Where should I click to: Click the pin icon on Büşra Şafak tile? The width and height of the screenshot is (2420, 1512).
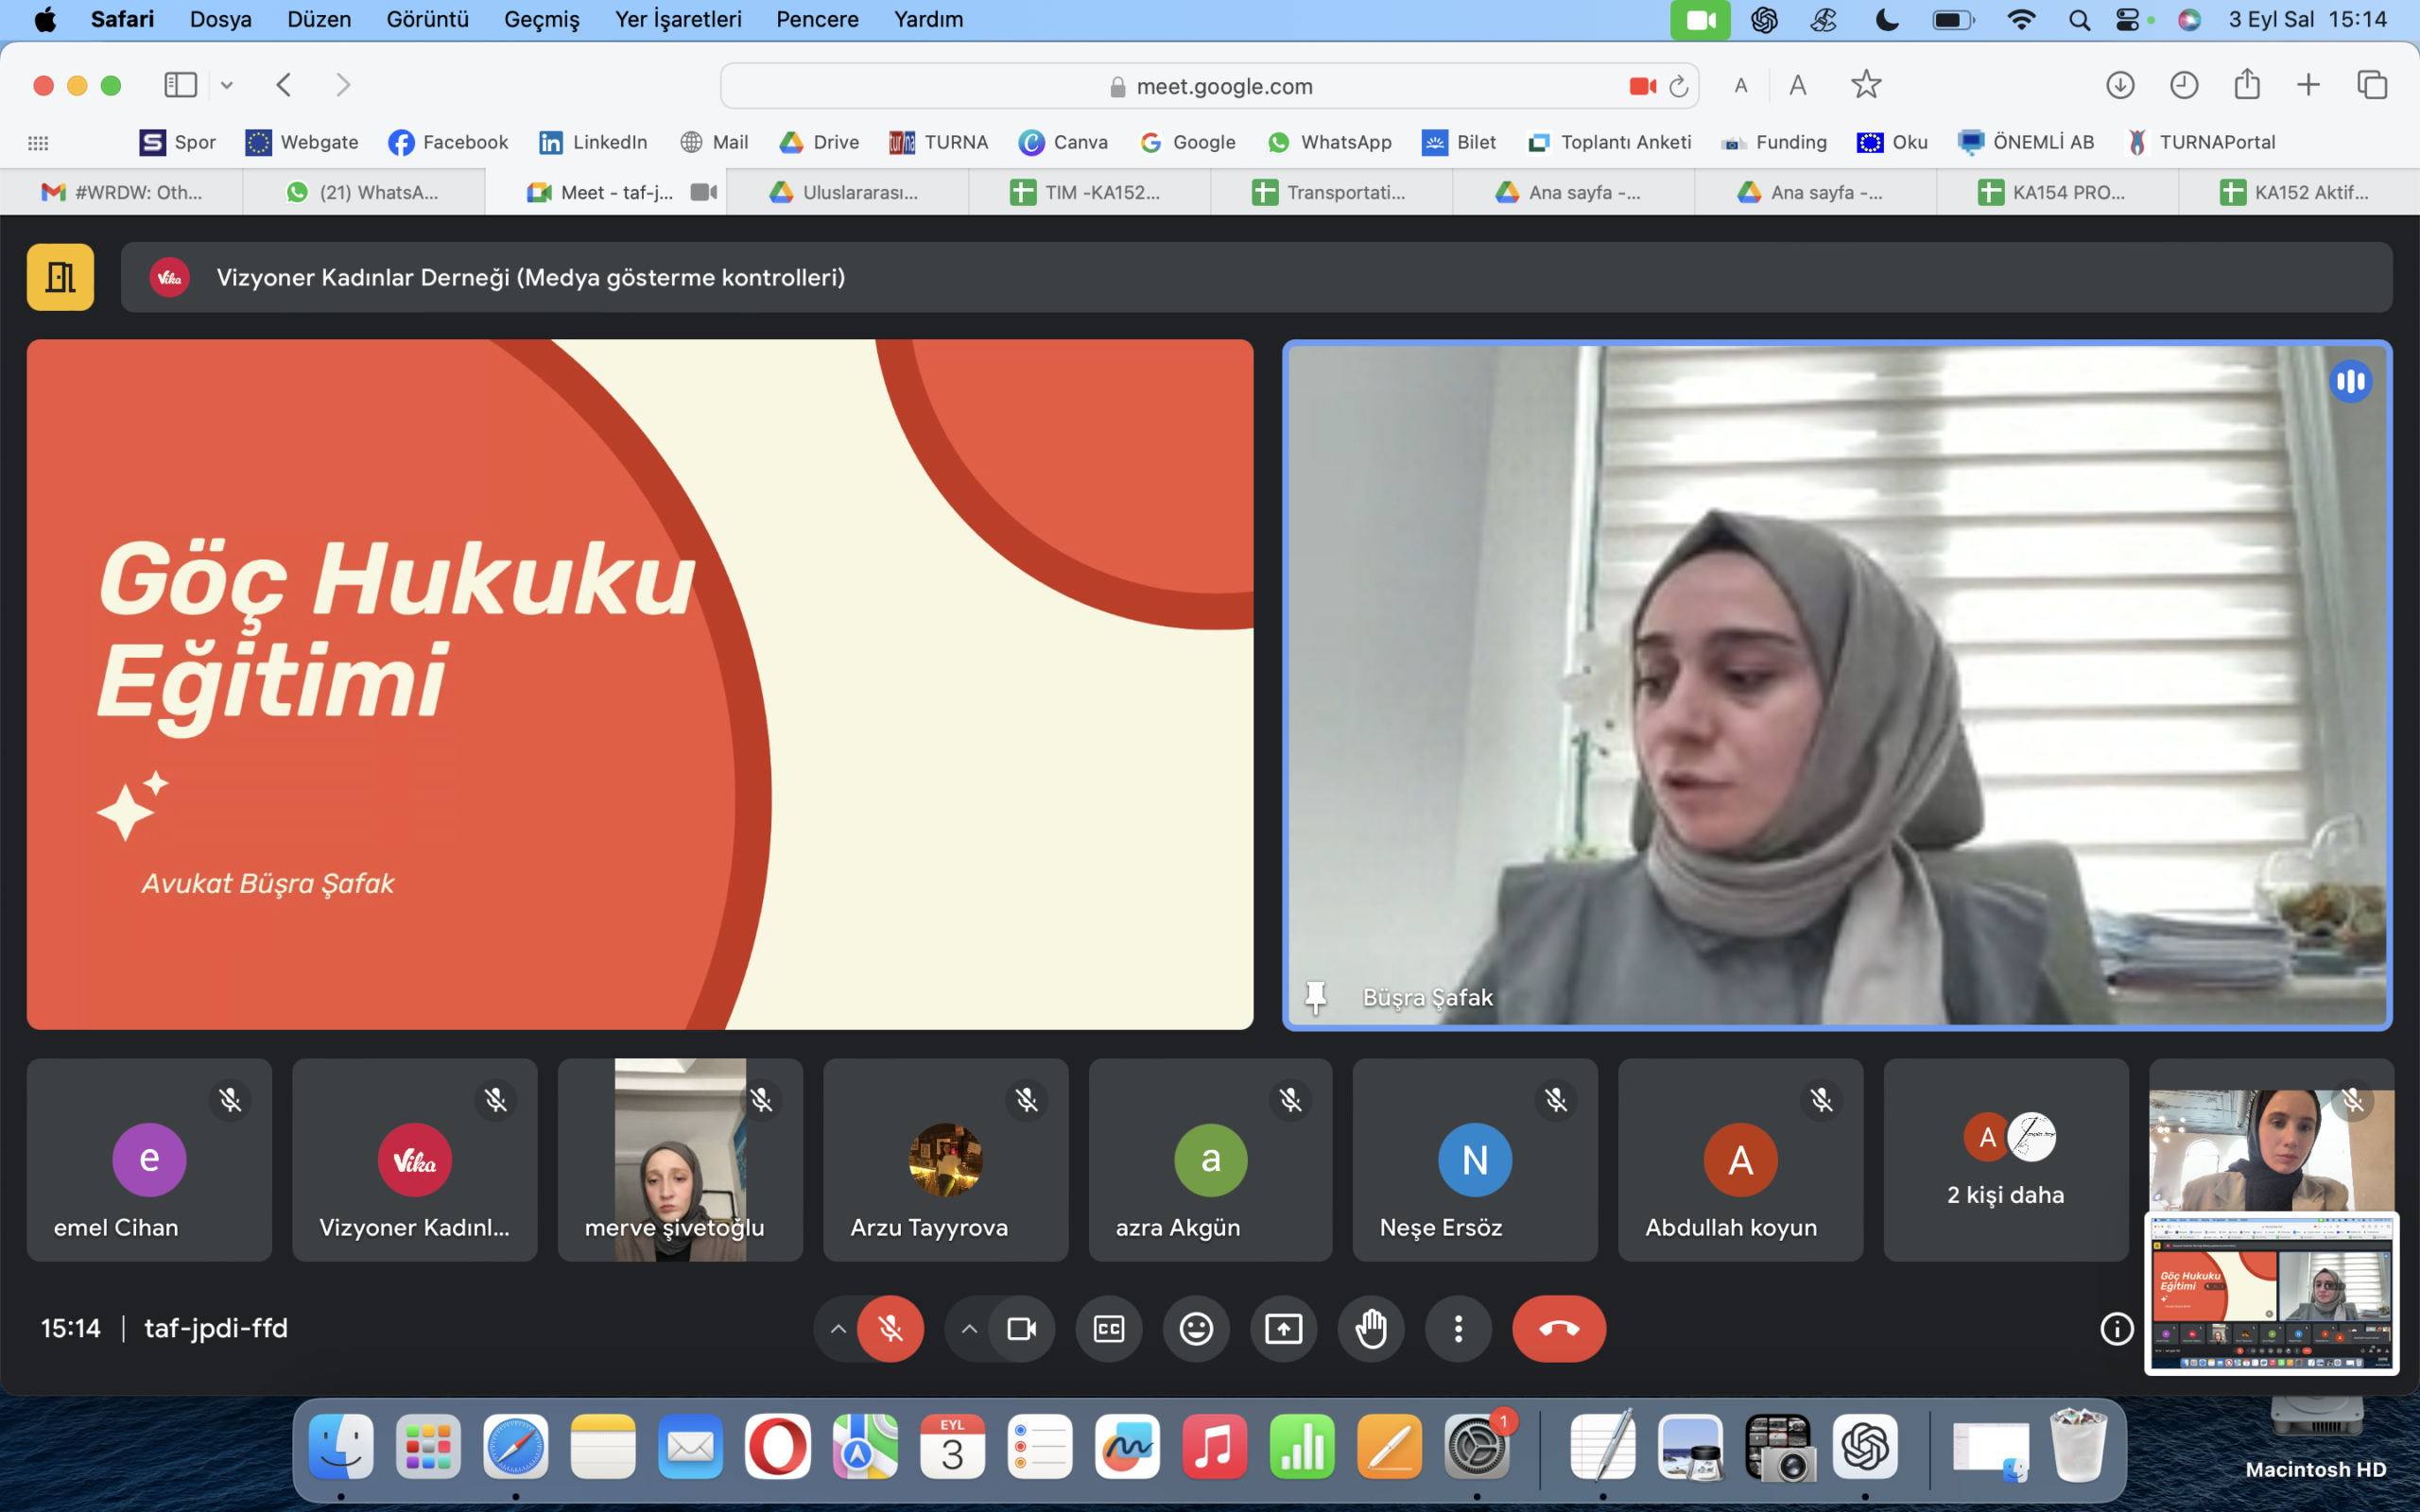[1316, 997]
